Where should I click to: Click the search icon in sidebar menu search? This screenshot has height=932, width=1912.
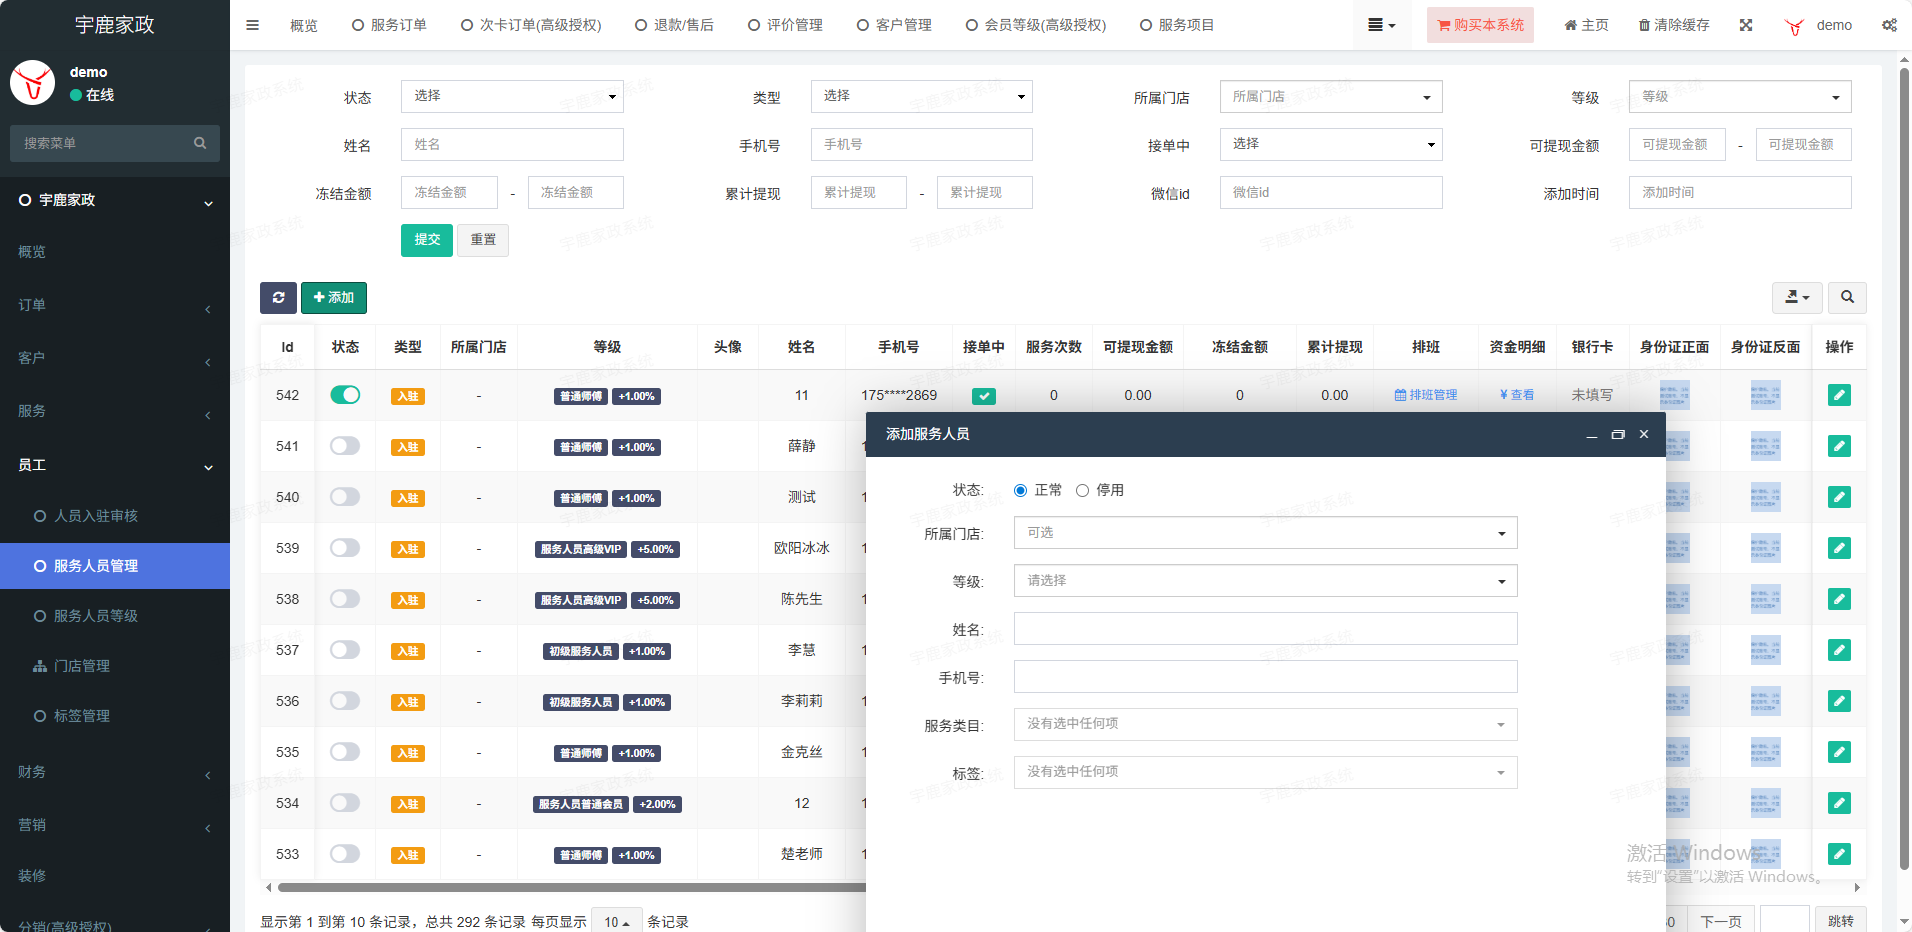pos(200,143)
